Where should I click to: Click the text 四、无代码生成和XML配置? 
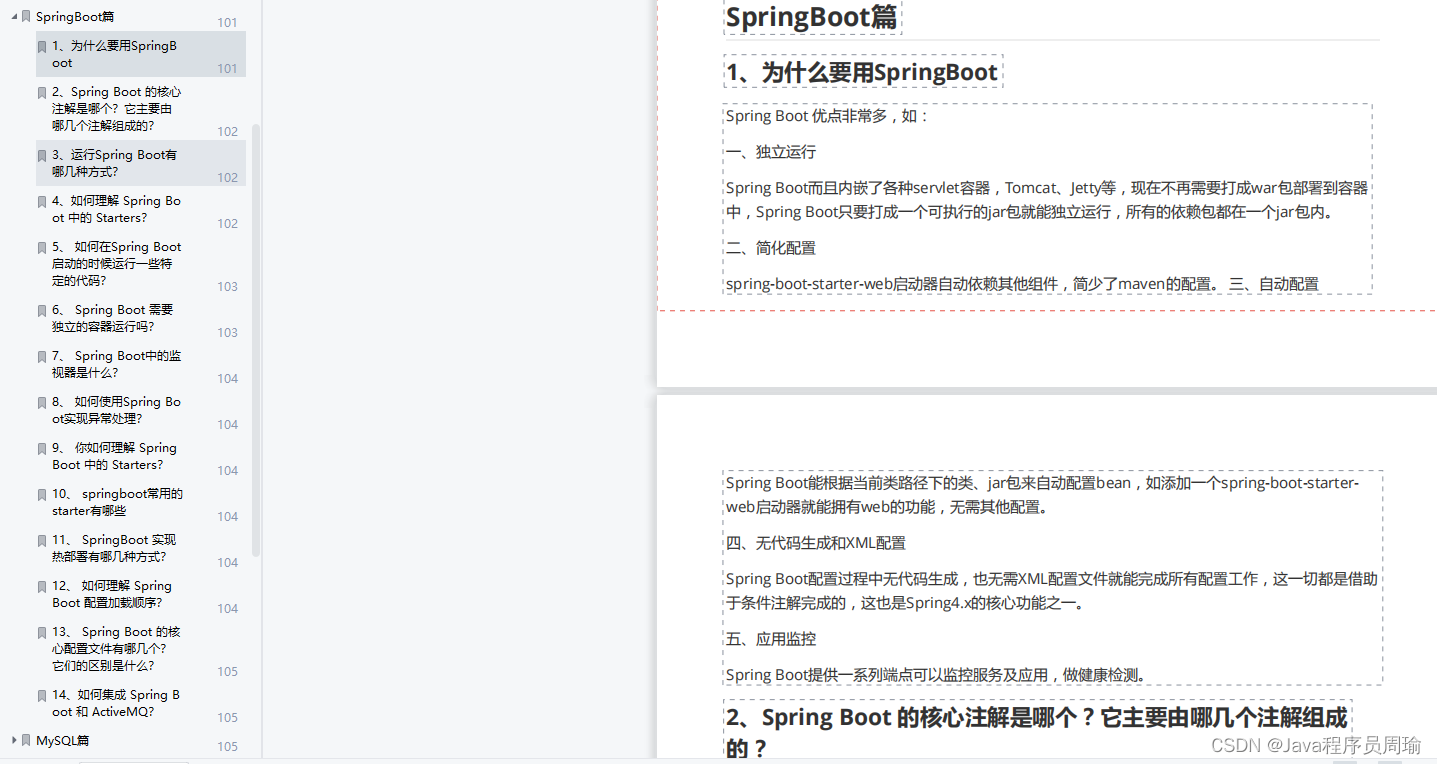[x=816, y=543]
